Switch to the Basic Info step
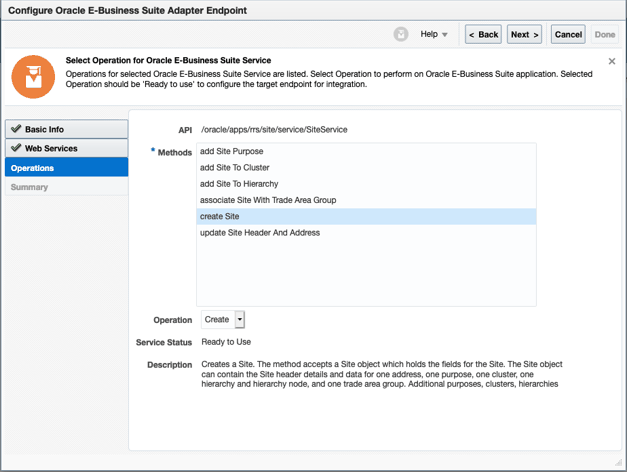The width and height of the screenshot is (627, 472). [44, 129]
